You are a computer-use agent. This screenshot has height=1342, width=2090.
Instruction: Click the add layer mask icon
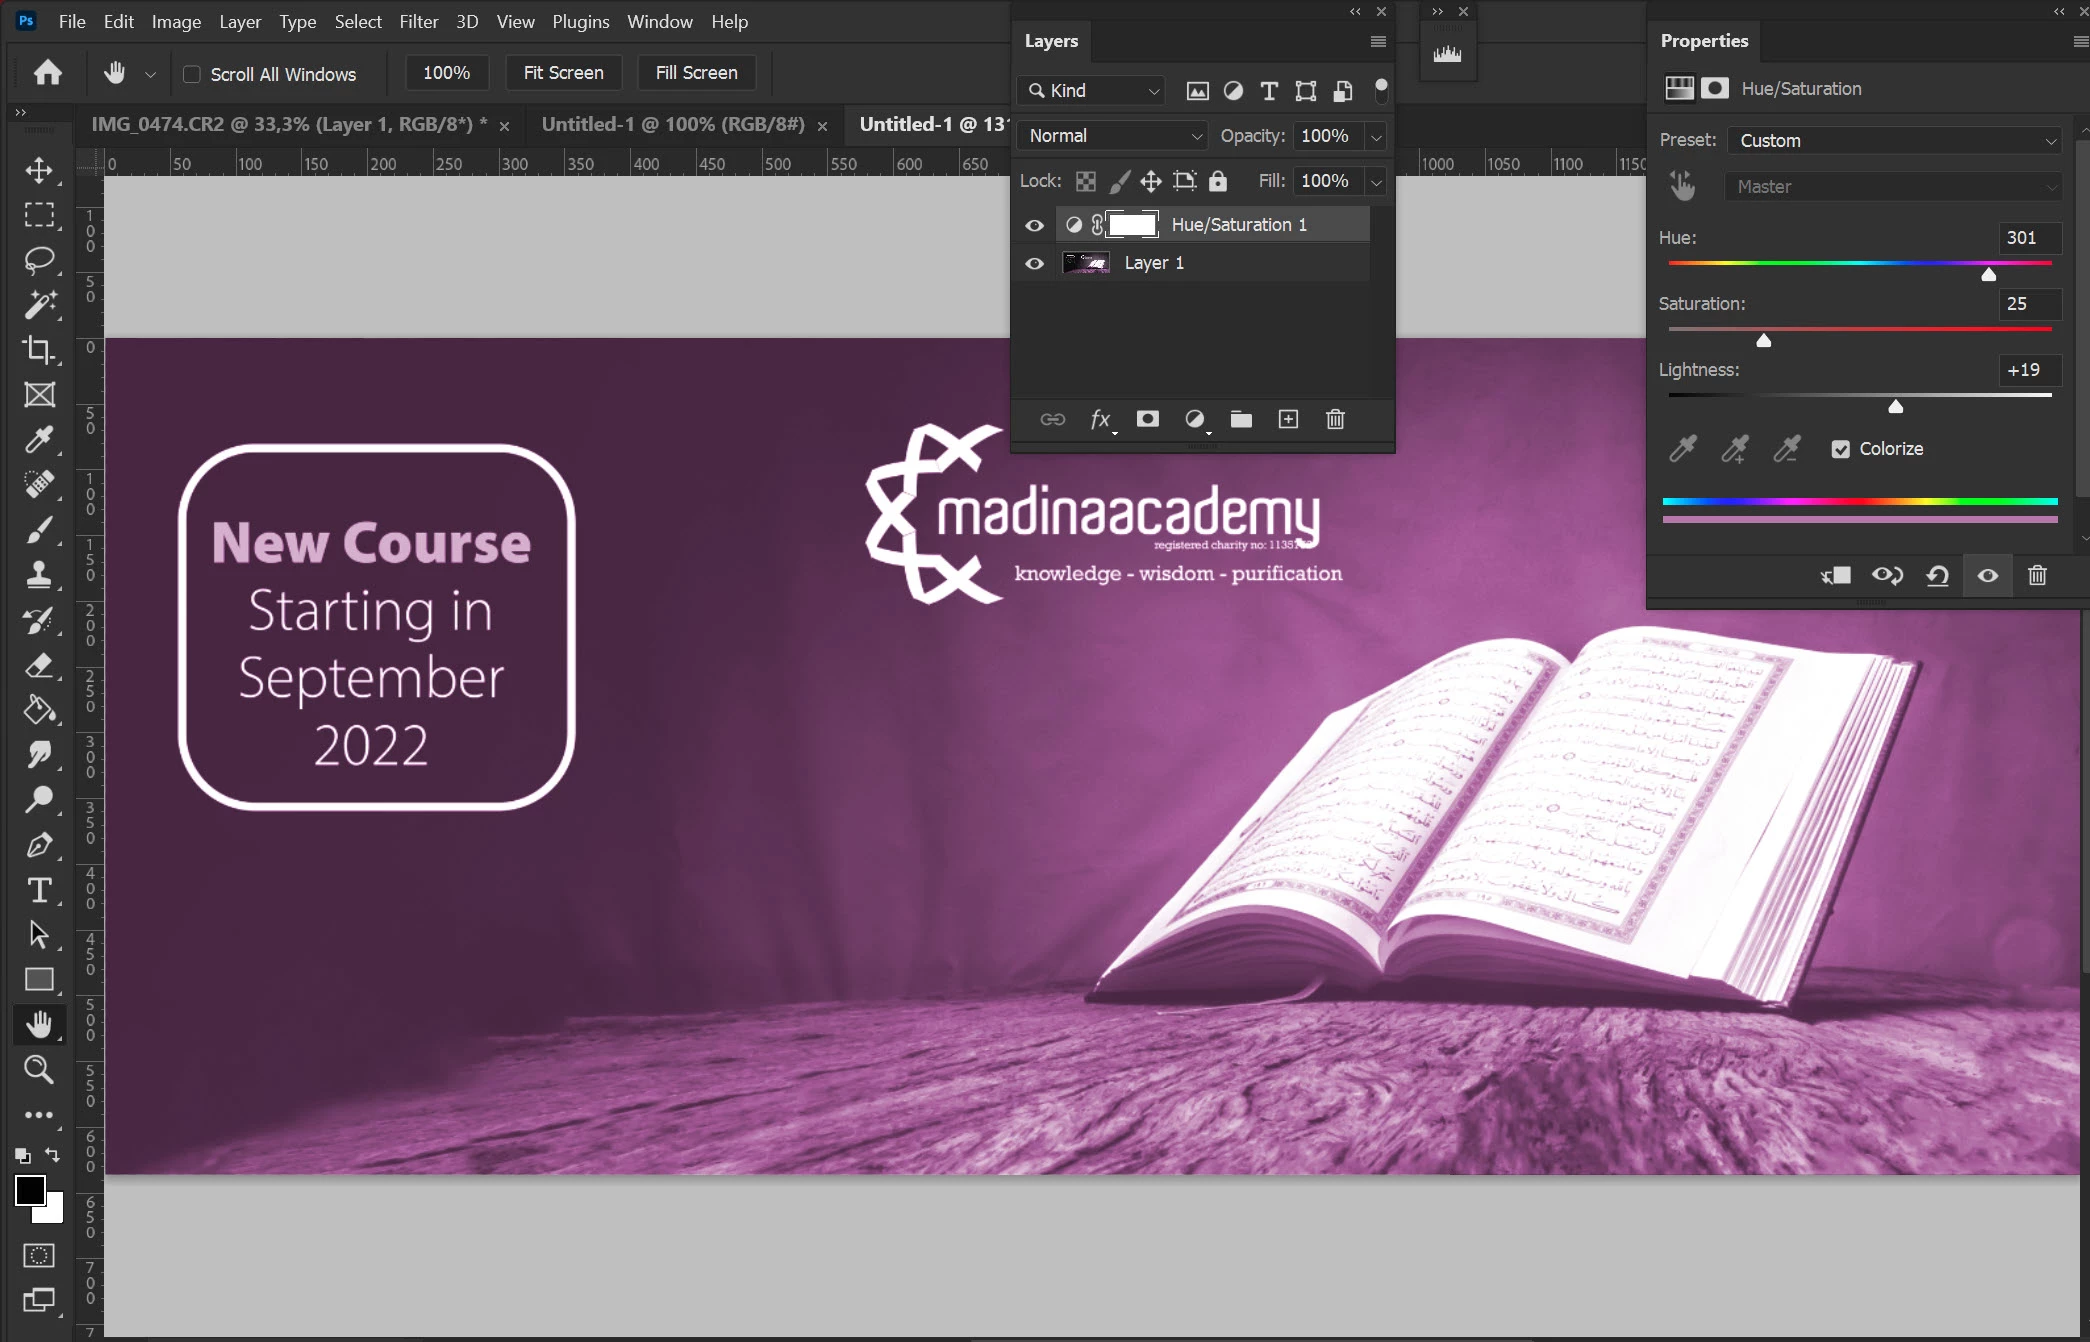(1147, 419)
